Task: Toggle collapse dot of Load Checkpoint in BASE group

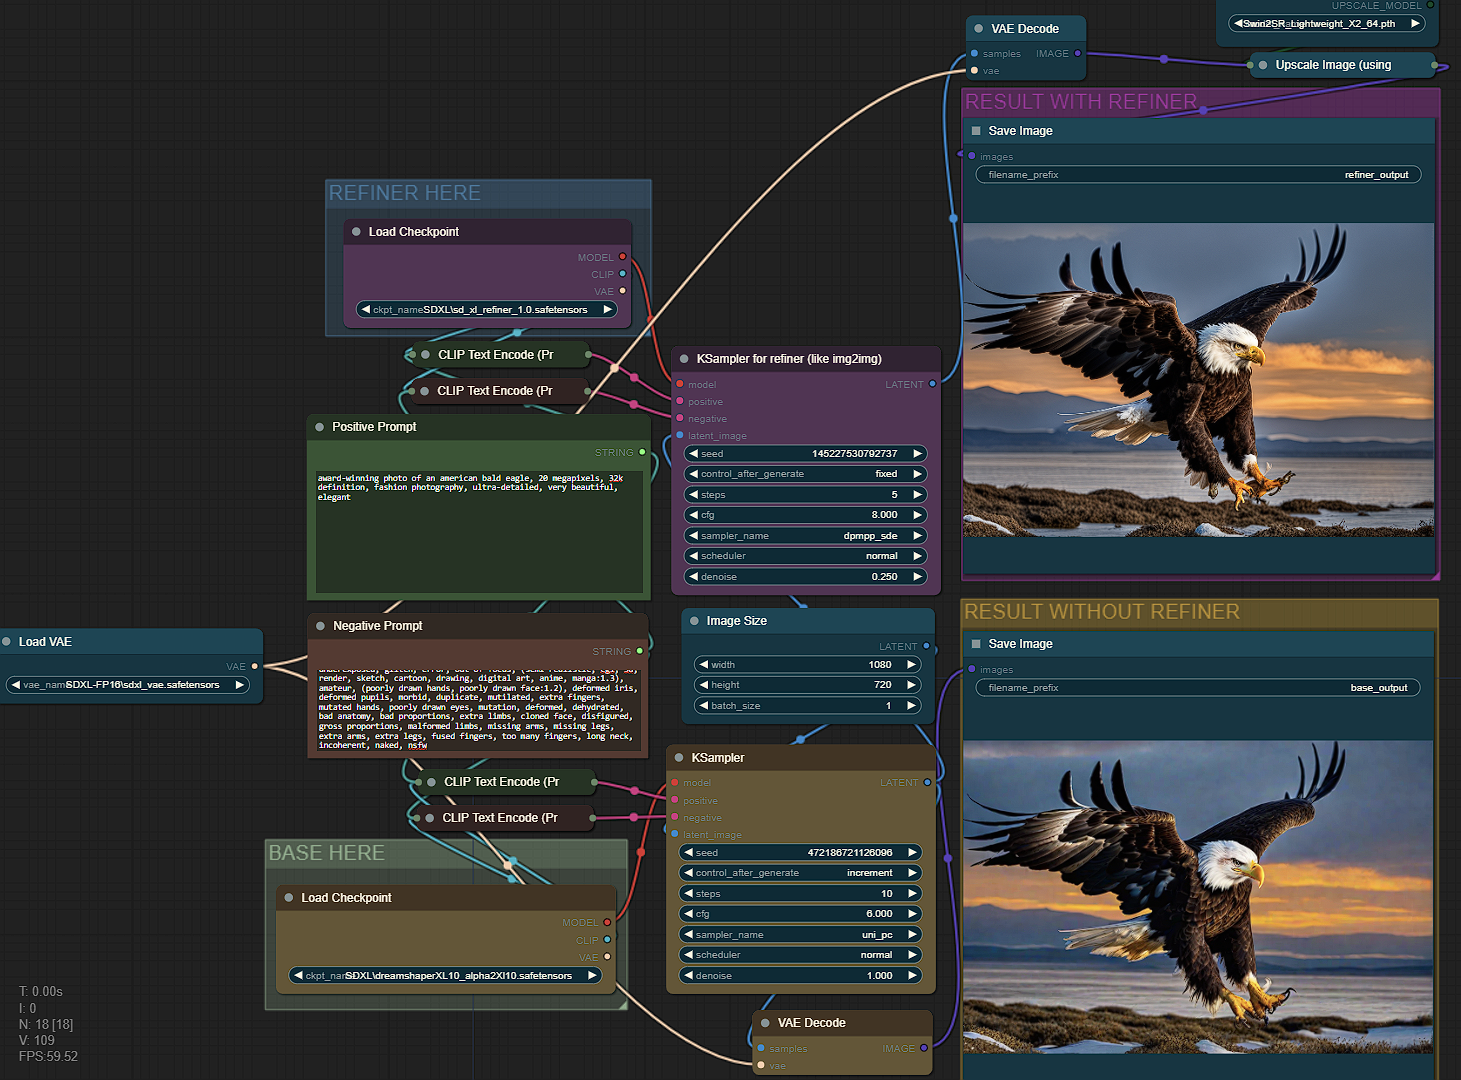Action: pyautogui.click(x=289, y=898)
